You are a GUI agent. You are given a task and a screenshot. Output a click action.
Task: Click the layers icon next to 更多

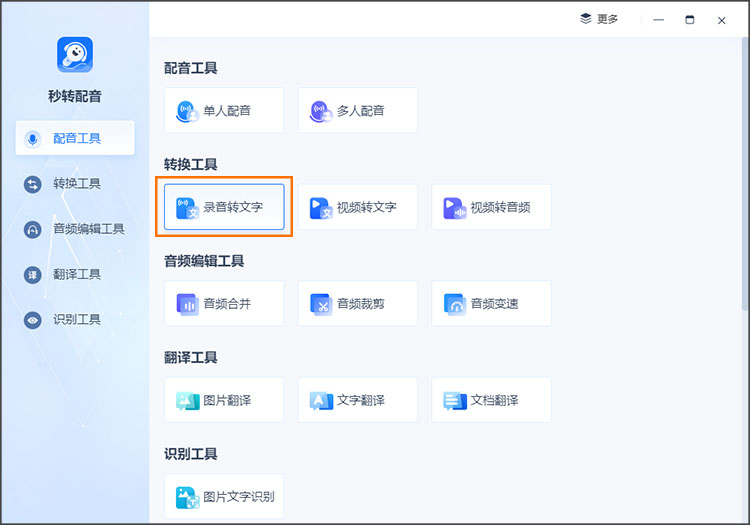586,19
